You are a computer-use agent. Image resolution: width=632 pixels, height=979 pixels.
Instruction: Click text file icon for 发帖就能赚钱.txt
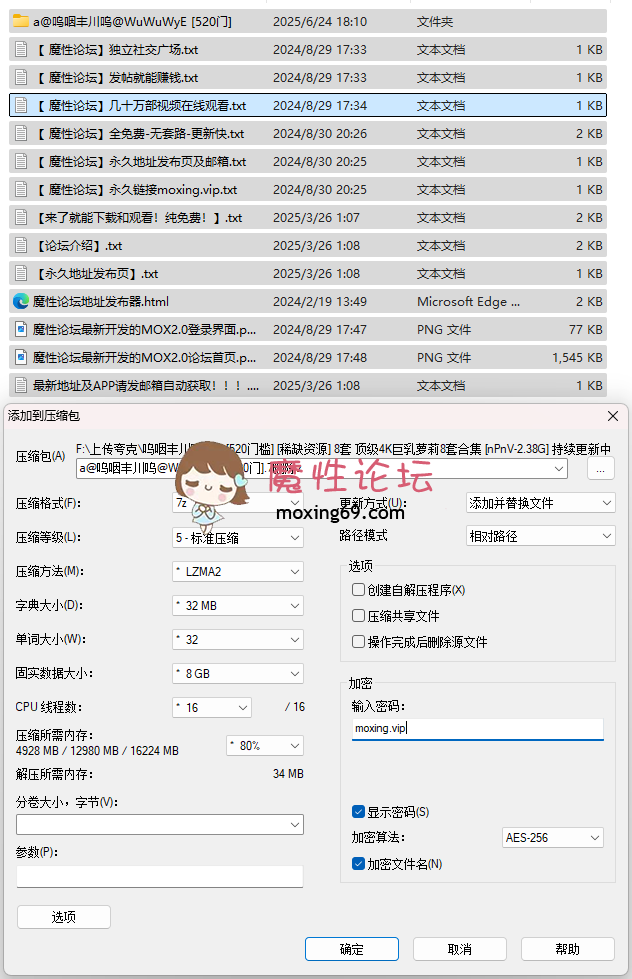(21, 77)
